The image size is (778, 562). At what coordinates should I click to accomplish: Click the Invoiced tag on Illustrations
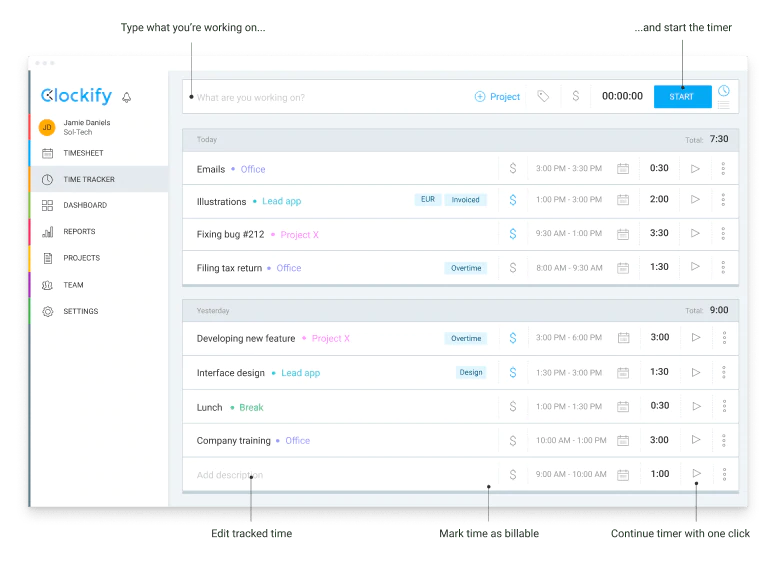click(465, 199)
